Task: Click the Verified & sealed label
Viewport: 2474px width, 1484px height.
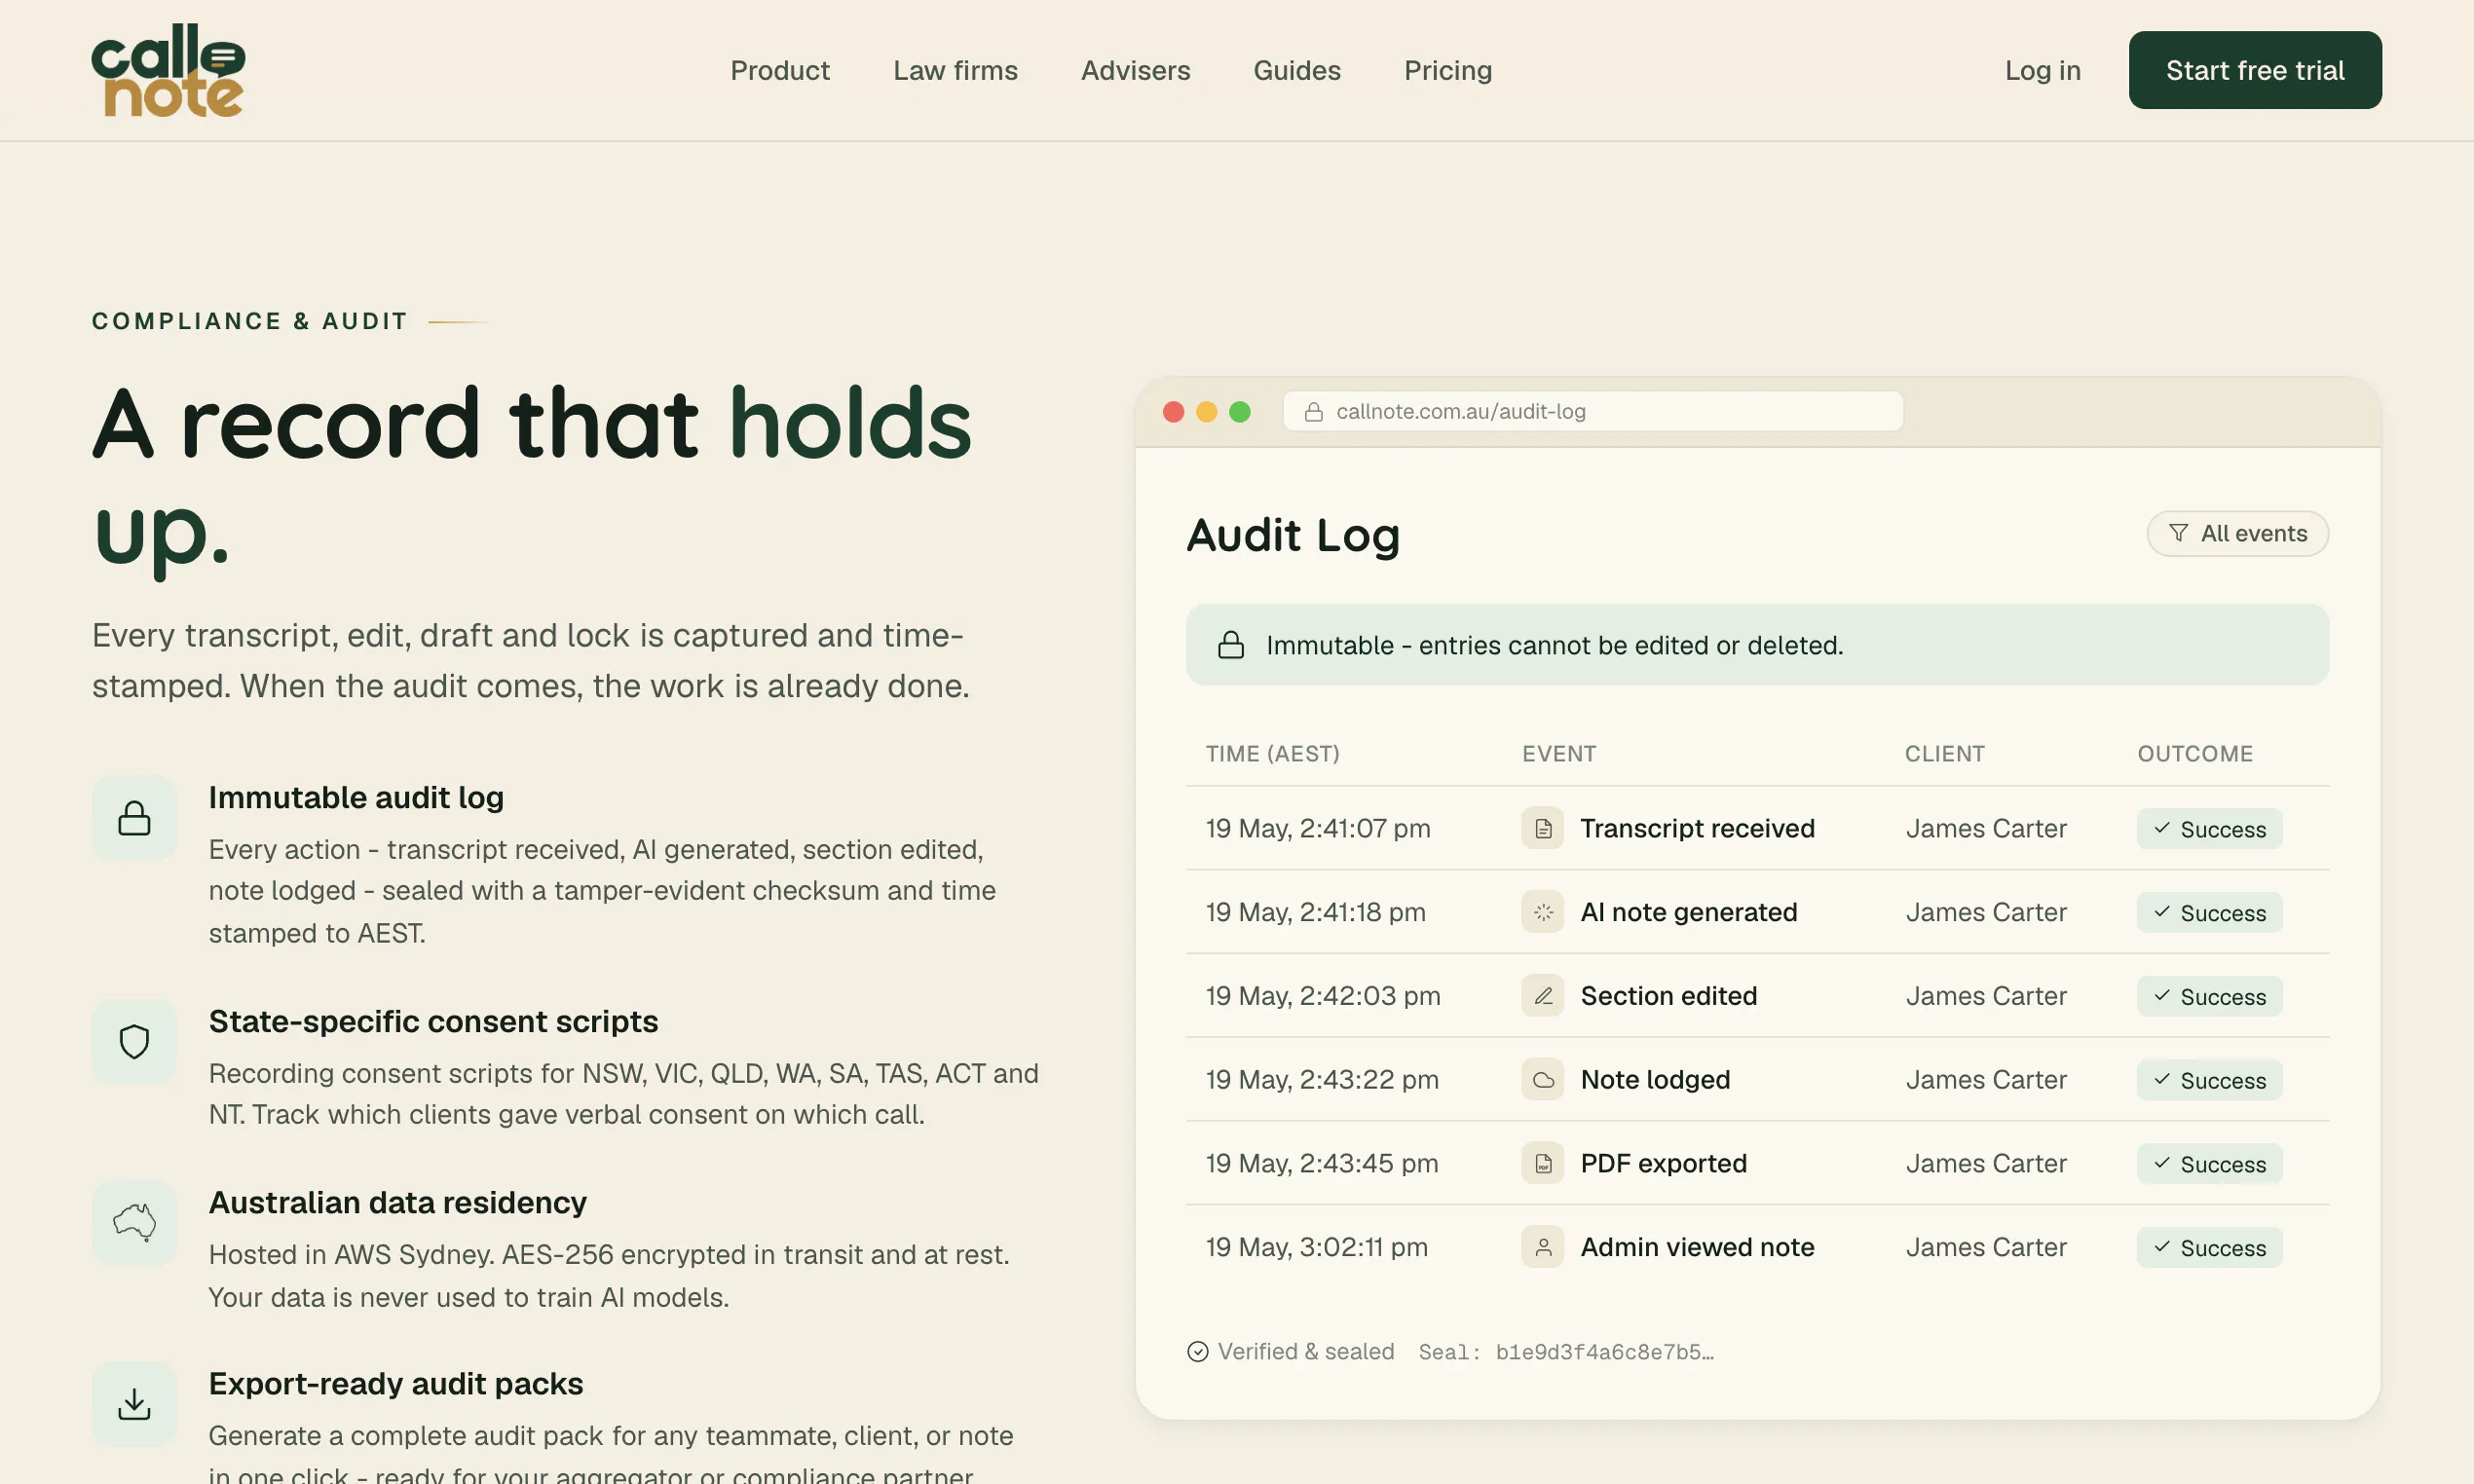Action: pos(1305,1352)
